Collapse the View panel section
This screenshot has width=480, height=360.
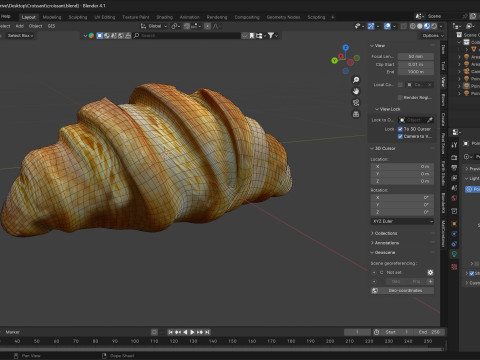click(377, 46)
